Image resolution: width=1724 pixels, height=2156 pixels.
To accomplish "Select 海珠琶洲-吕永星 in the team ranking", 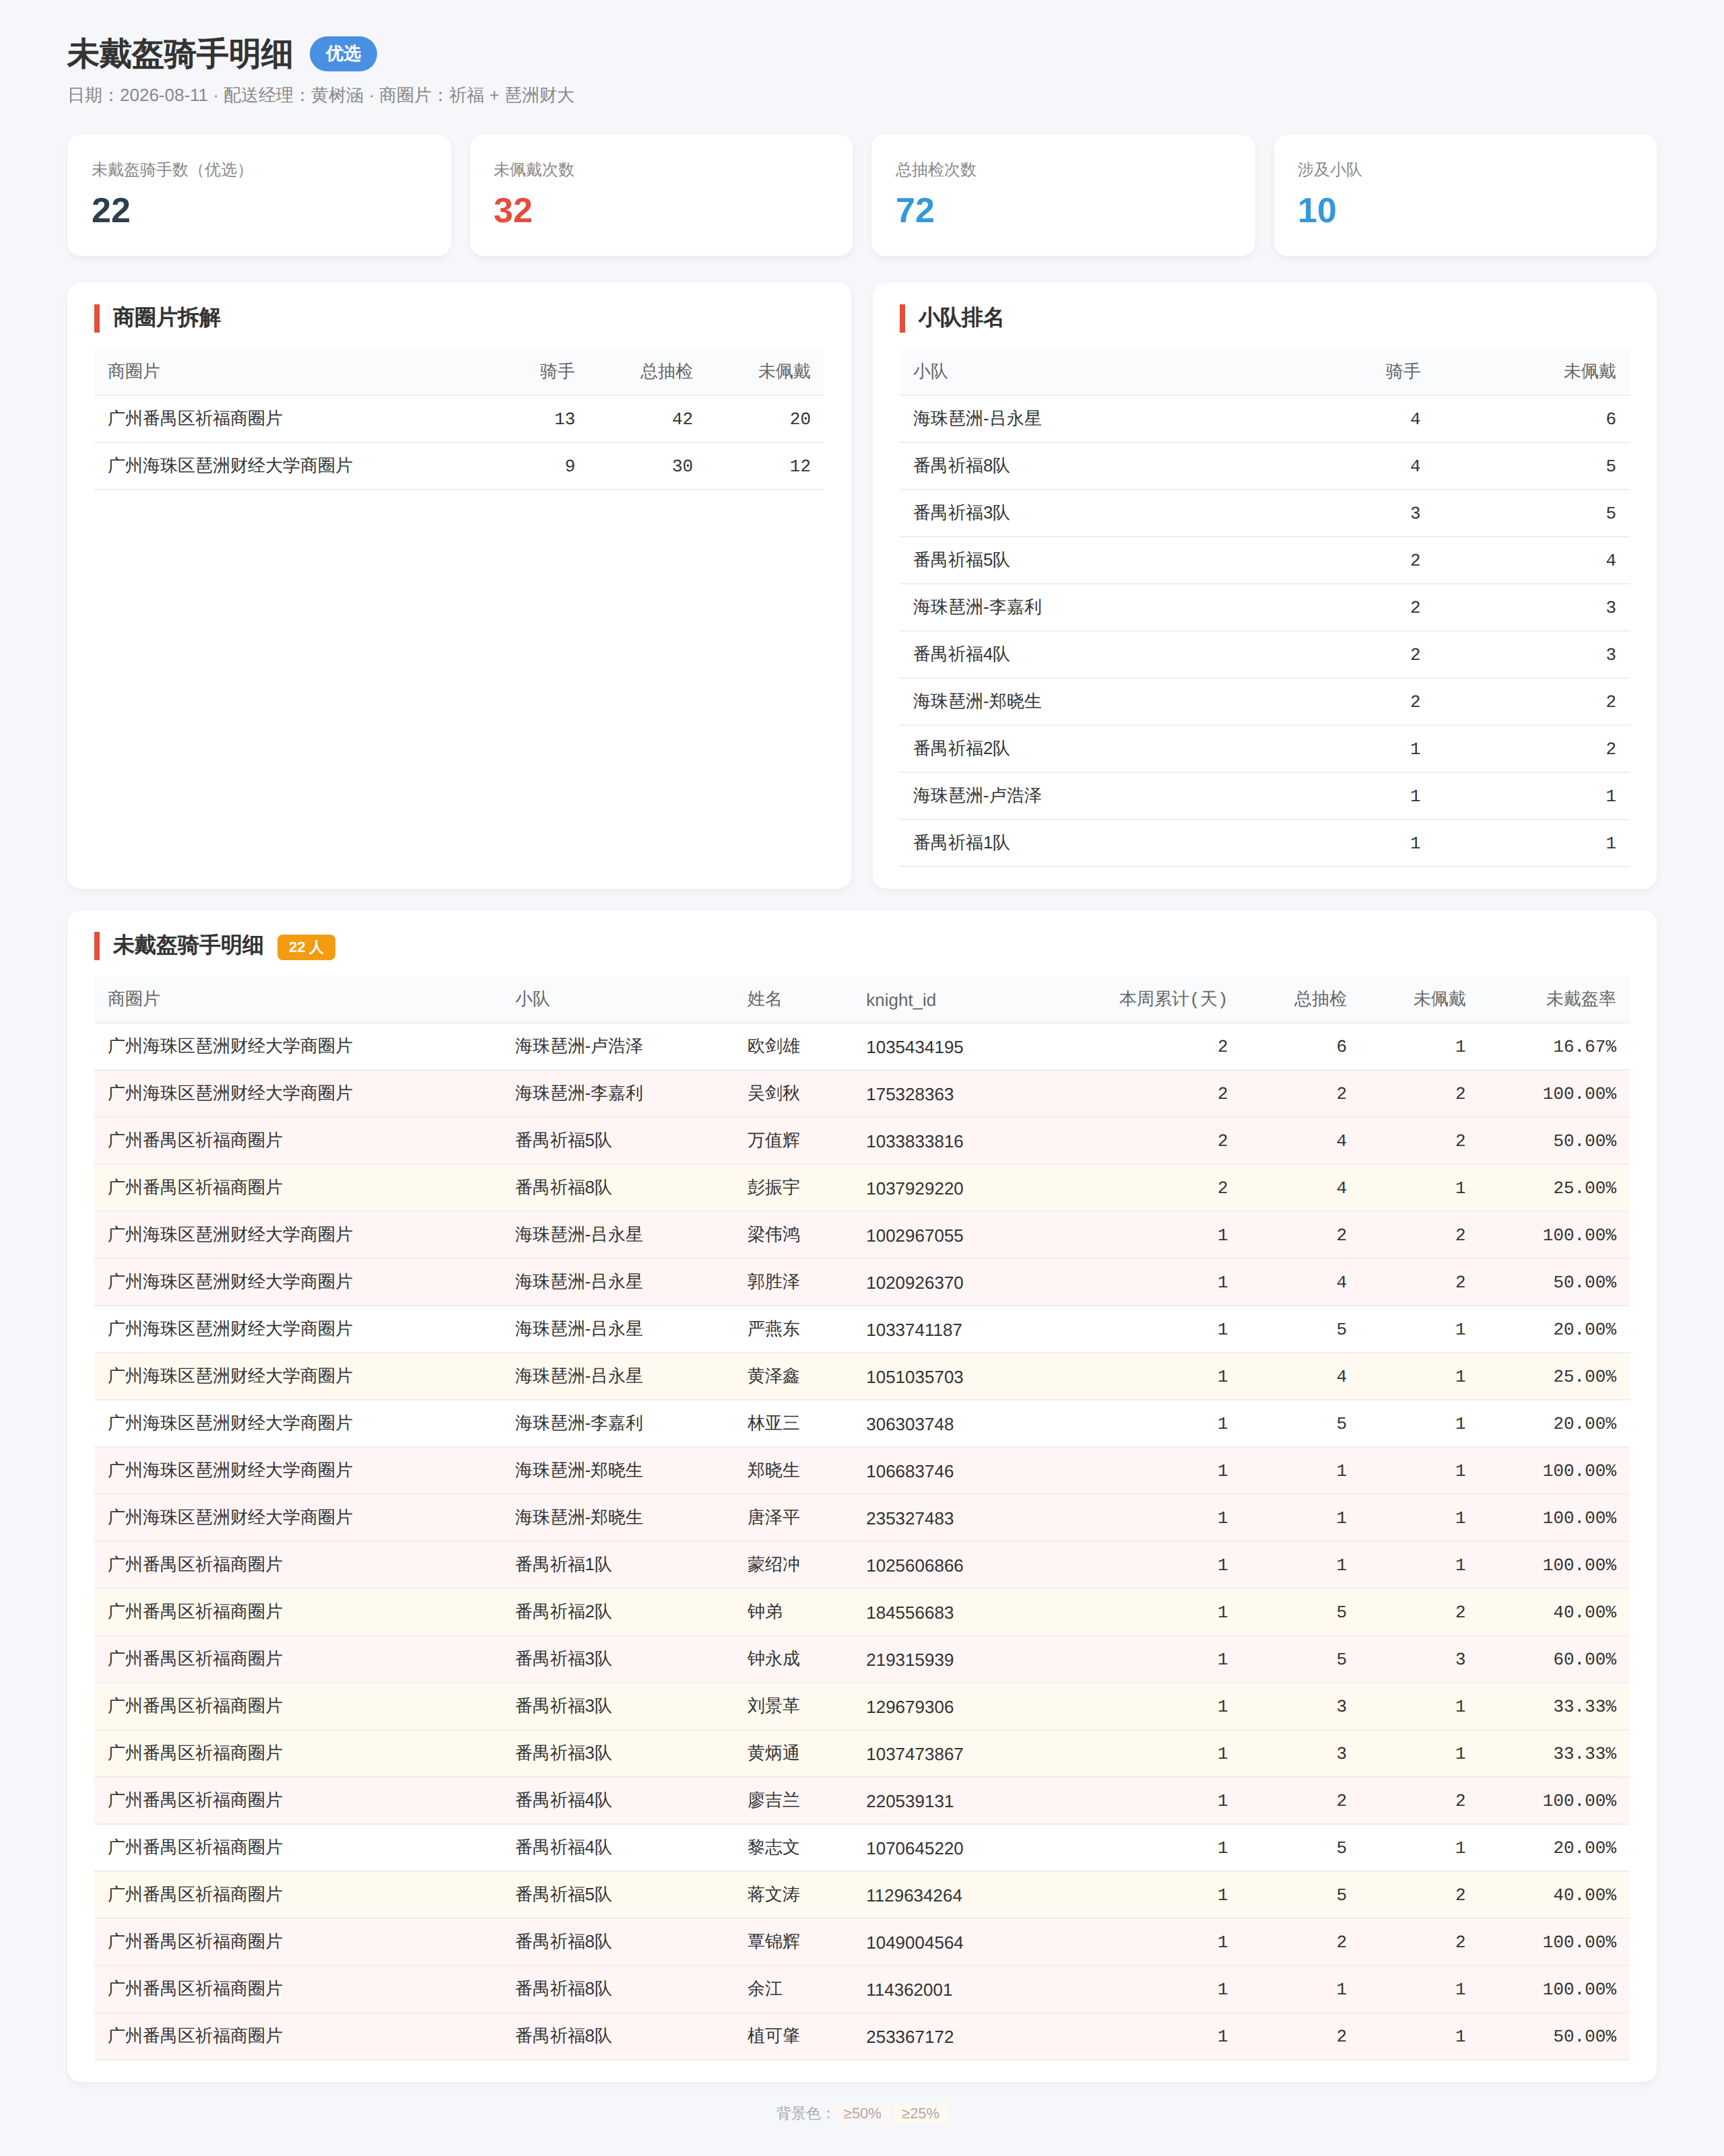I will click(x=977, y=419).
